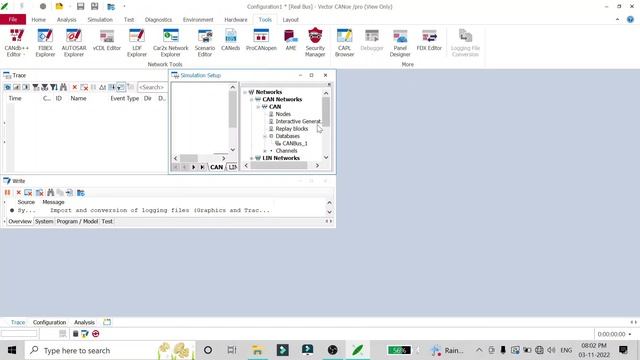Screen dimensions: 640x360
Task: Switch to the Layout ribbon tab
Action: pyautogui.click(x=291, y=20)
